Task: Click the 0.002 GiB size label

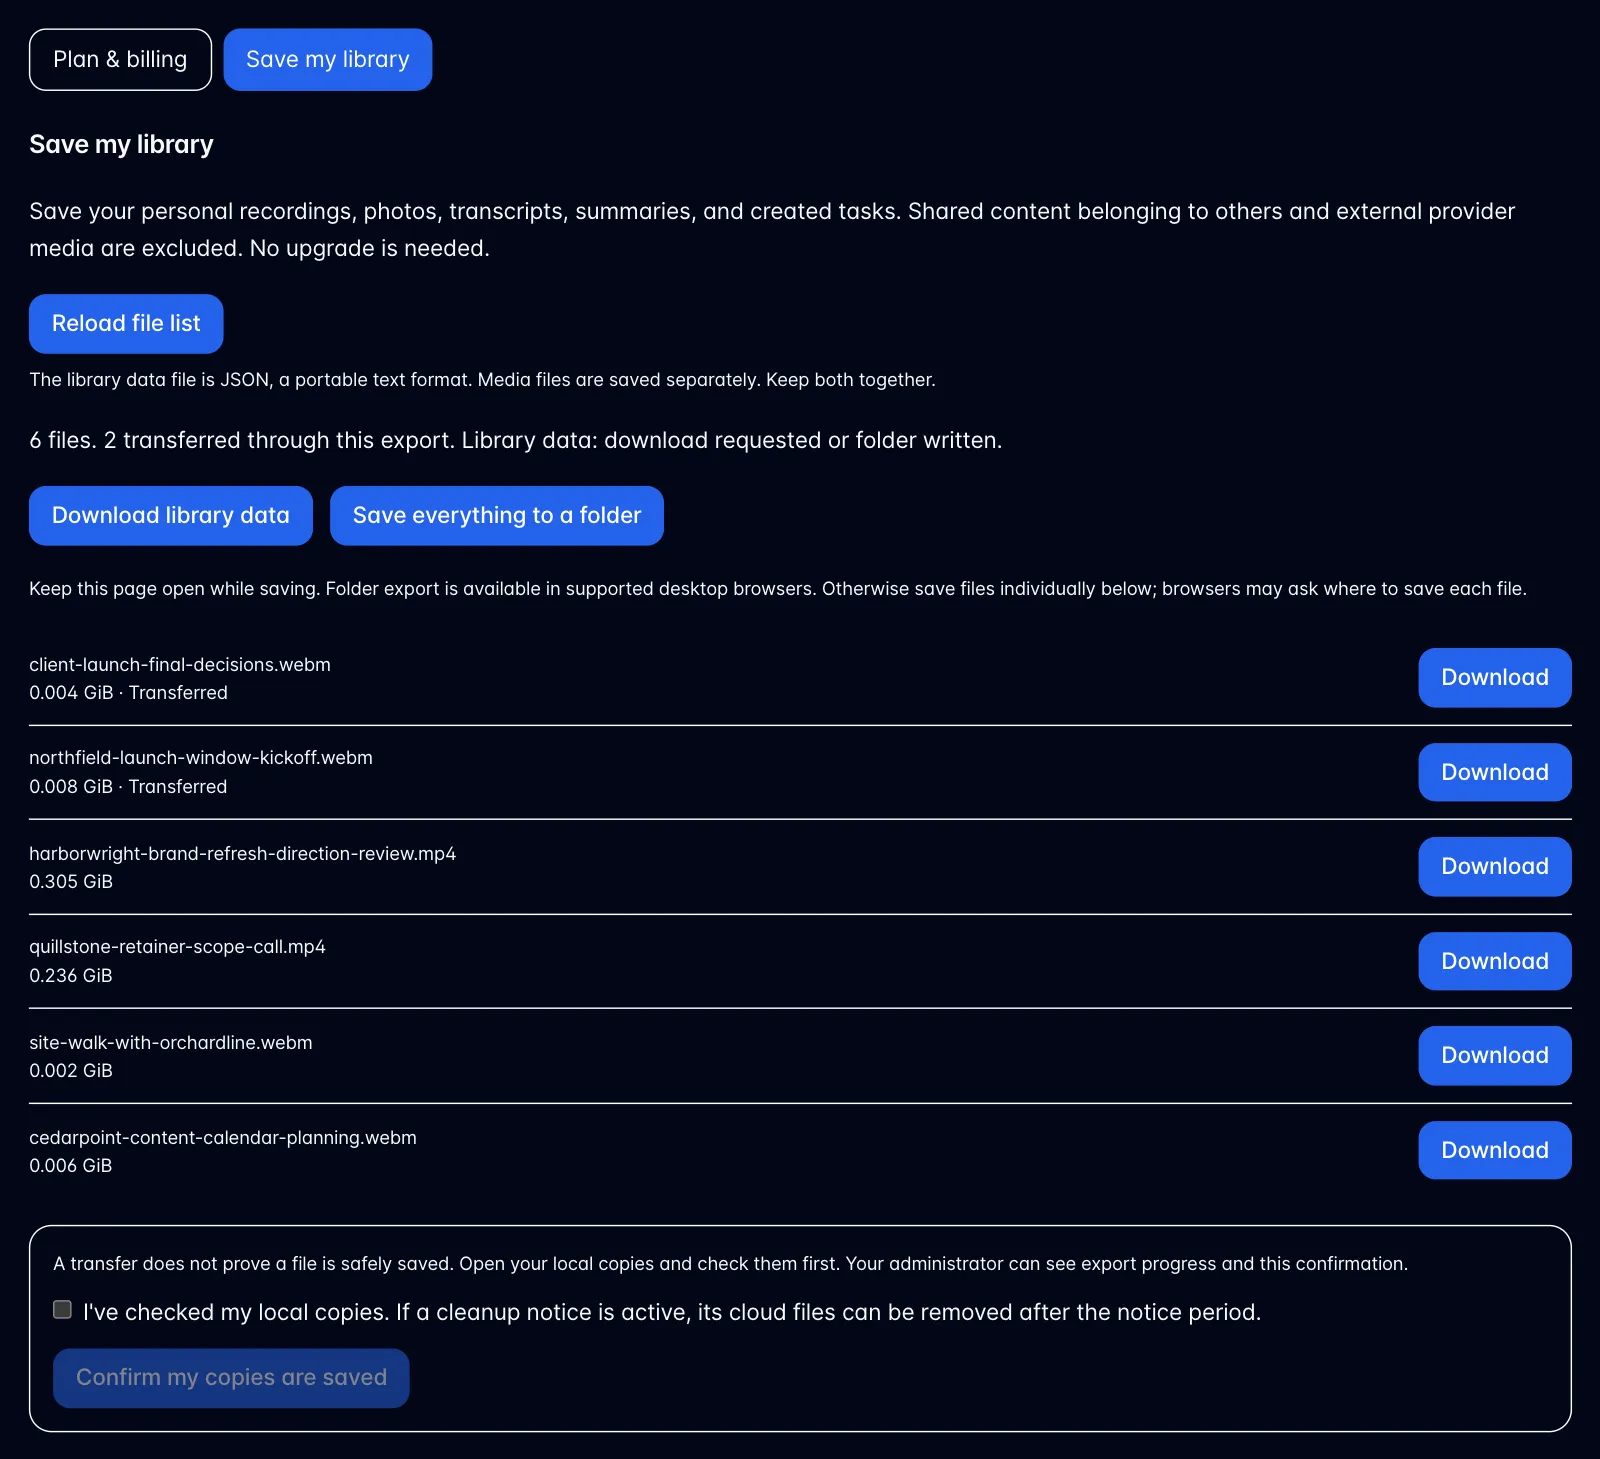Action: [71, 1071]
